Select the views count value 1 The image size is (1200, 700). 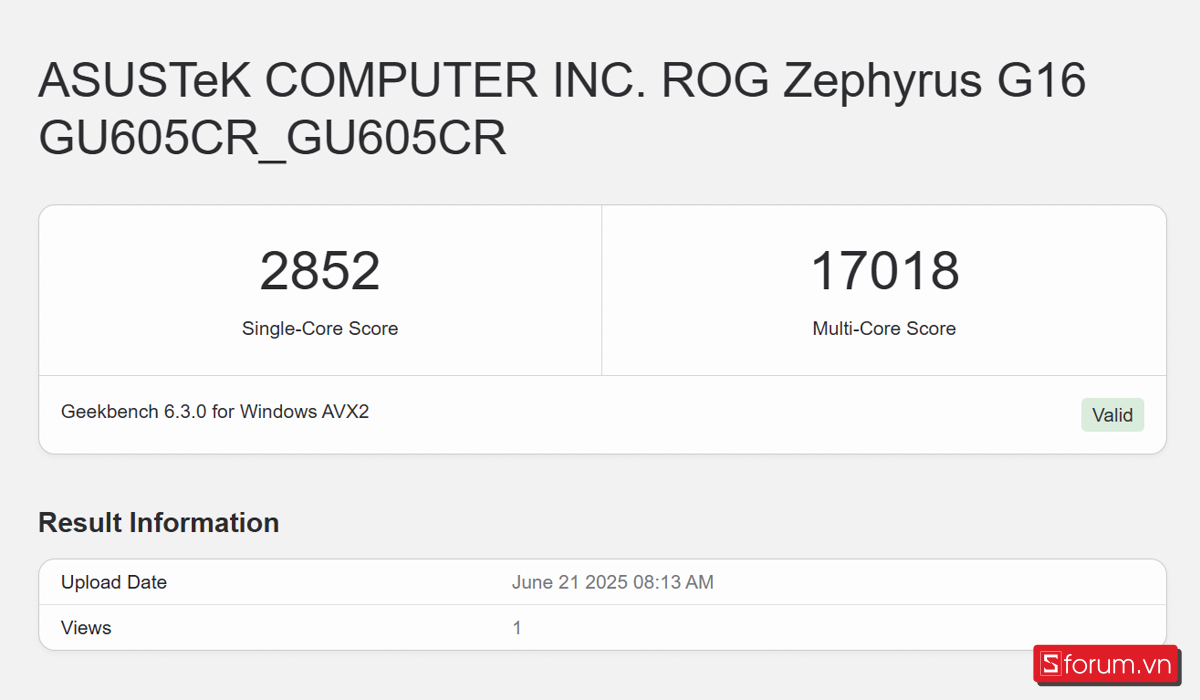tap(517, 628)
